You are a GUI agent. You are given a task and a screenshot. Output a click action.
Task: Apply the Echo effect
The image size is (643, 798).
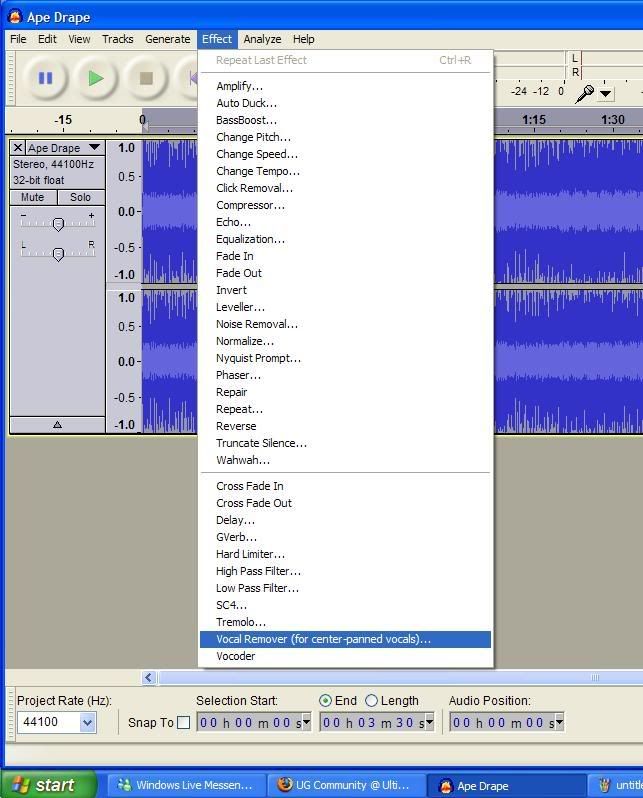(345, 222)
